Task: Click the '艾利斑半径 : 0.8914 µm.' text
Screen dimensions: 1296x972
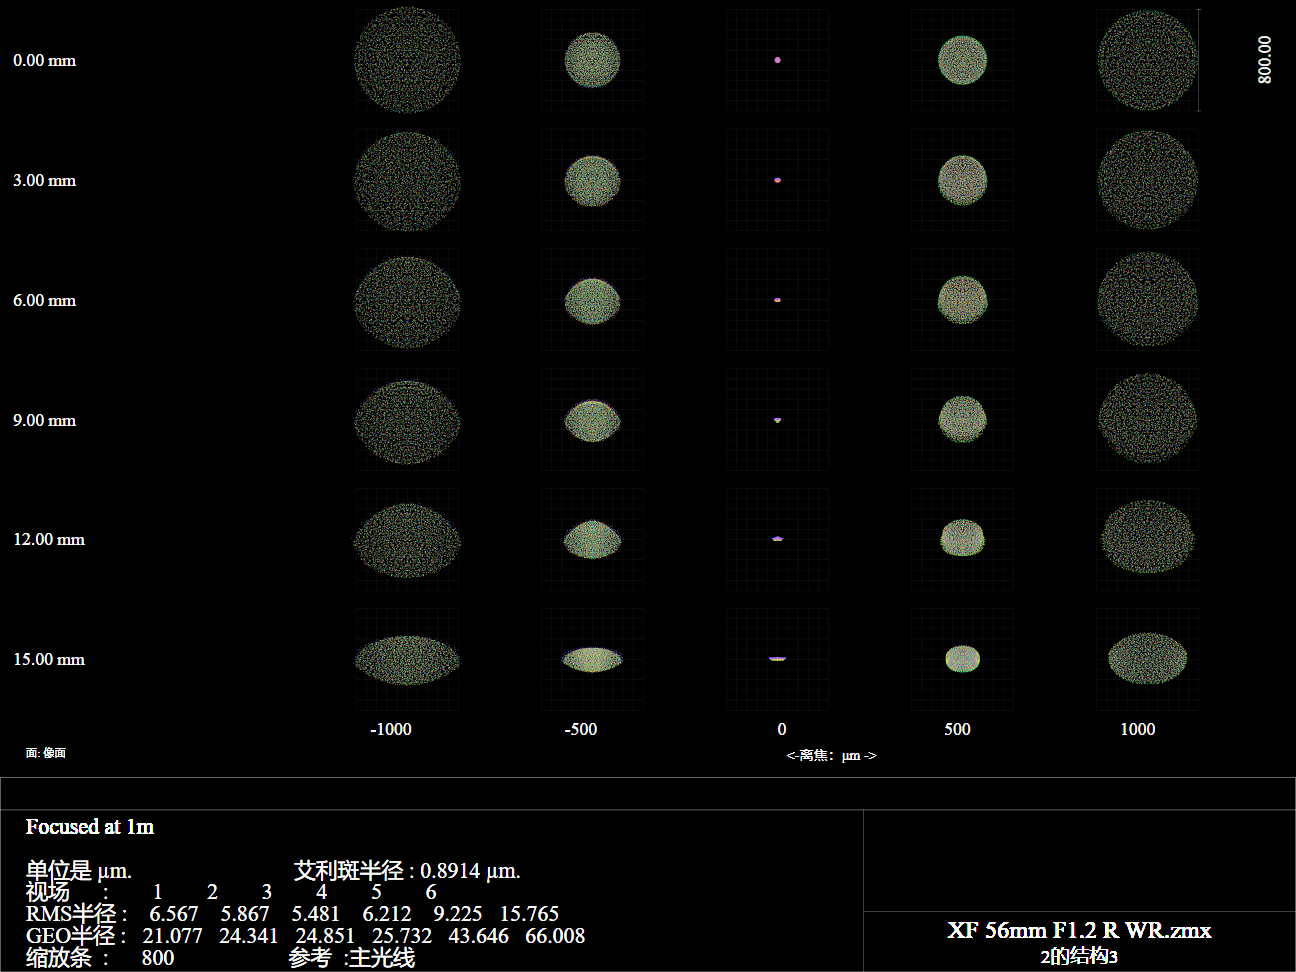Action: [x=407, y=870]
